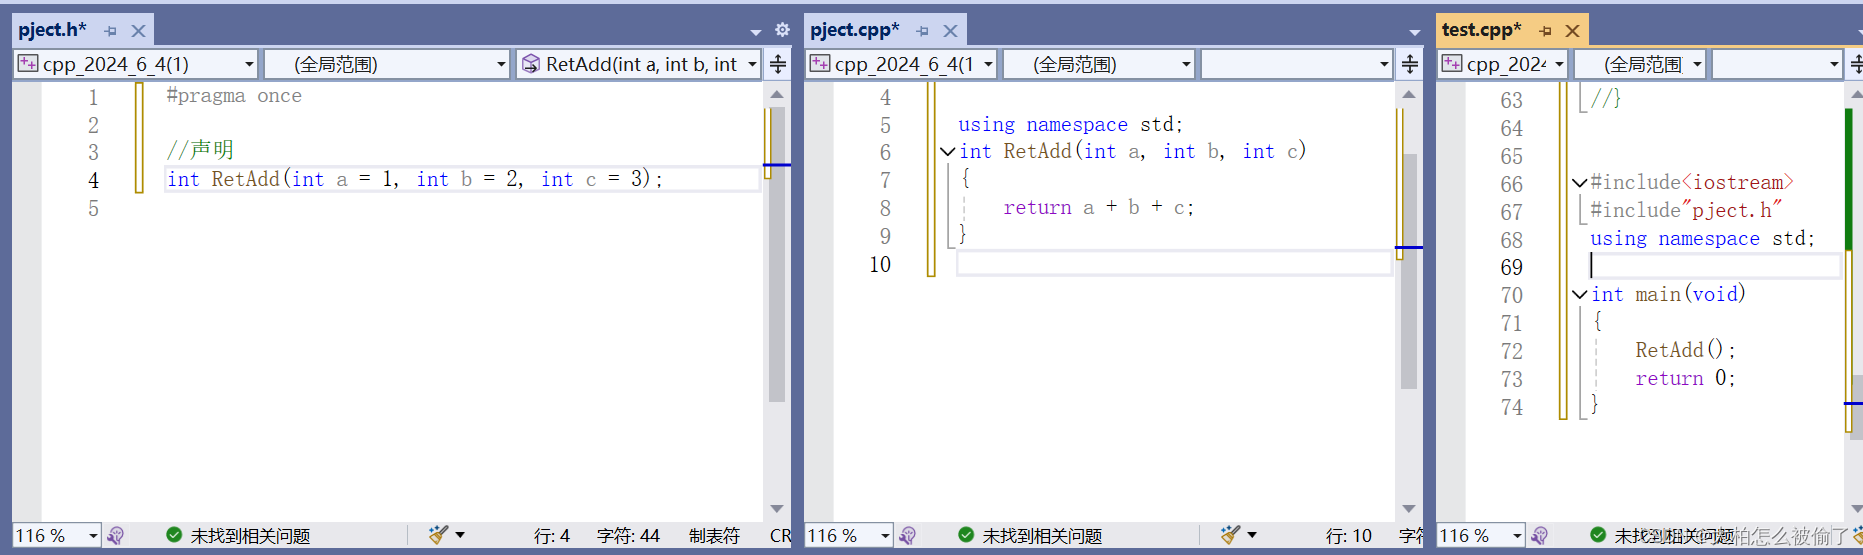1863x555 pixels.
Task: Click the green check icon in test.cpp status bar
Action: 1598,535
